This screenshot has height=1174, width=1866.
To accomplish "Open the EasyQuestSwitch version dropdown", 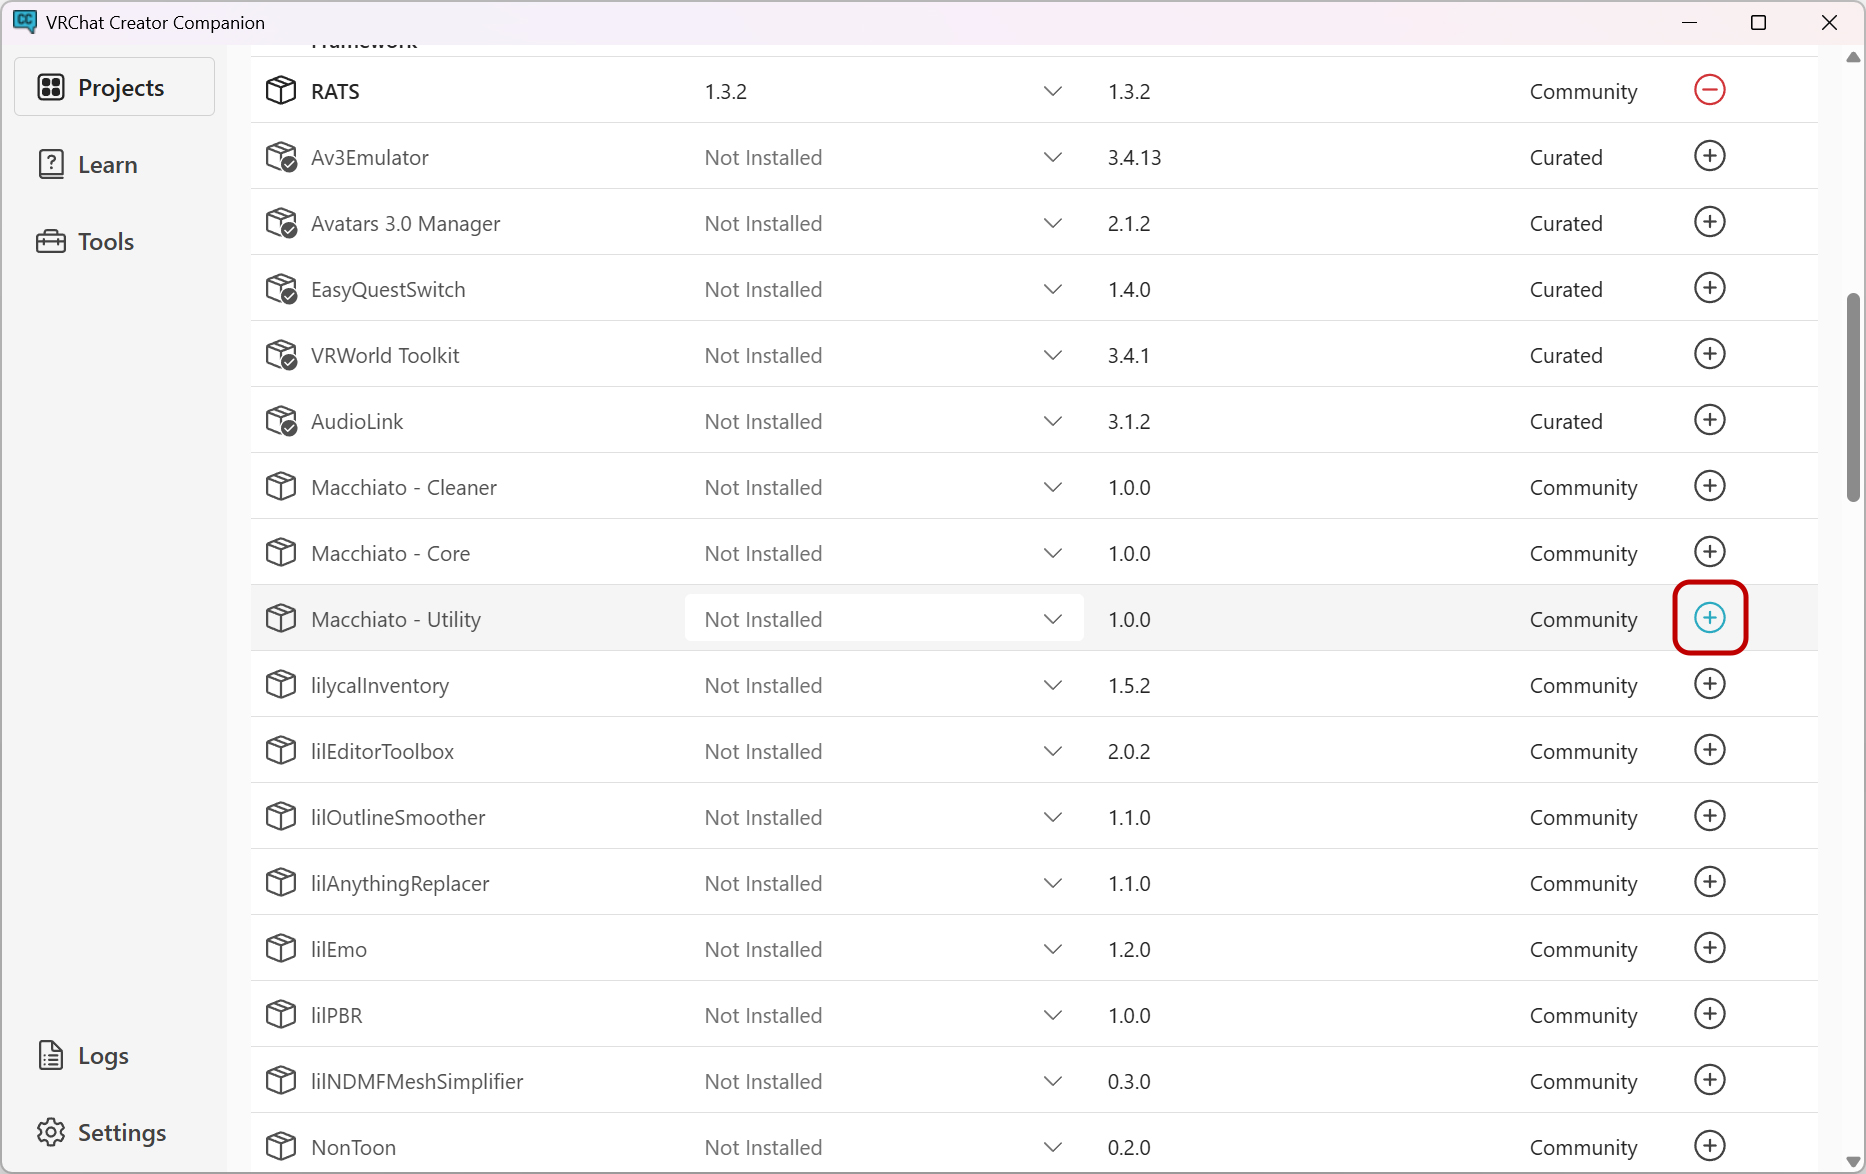I will [x=884, y=289].
